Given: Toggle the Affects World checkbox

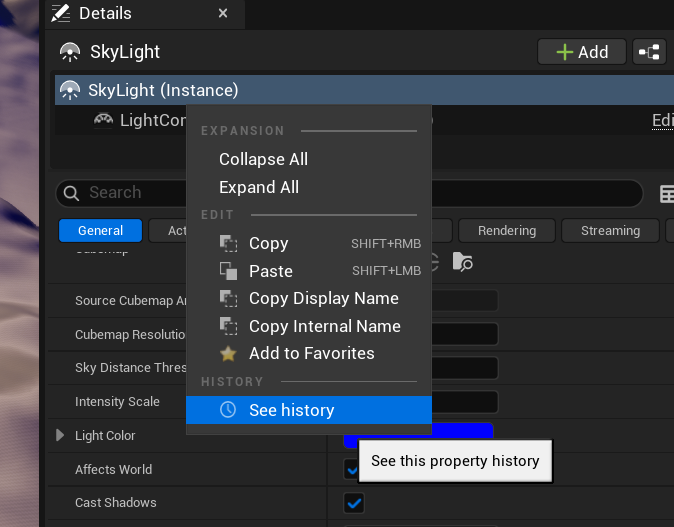Looking at the screenshot, I should click(x=350, y=469).
